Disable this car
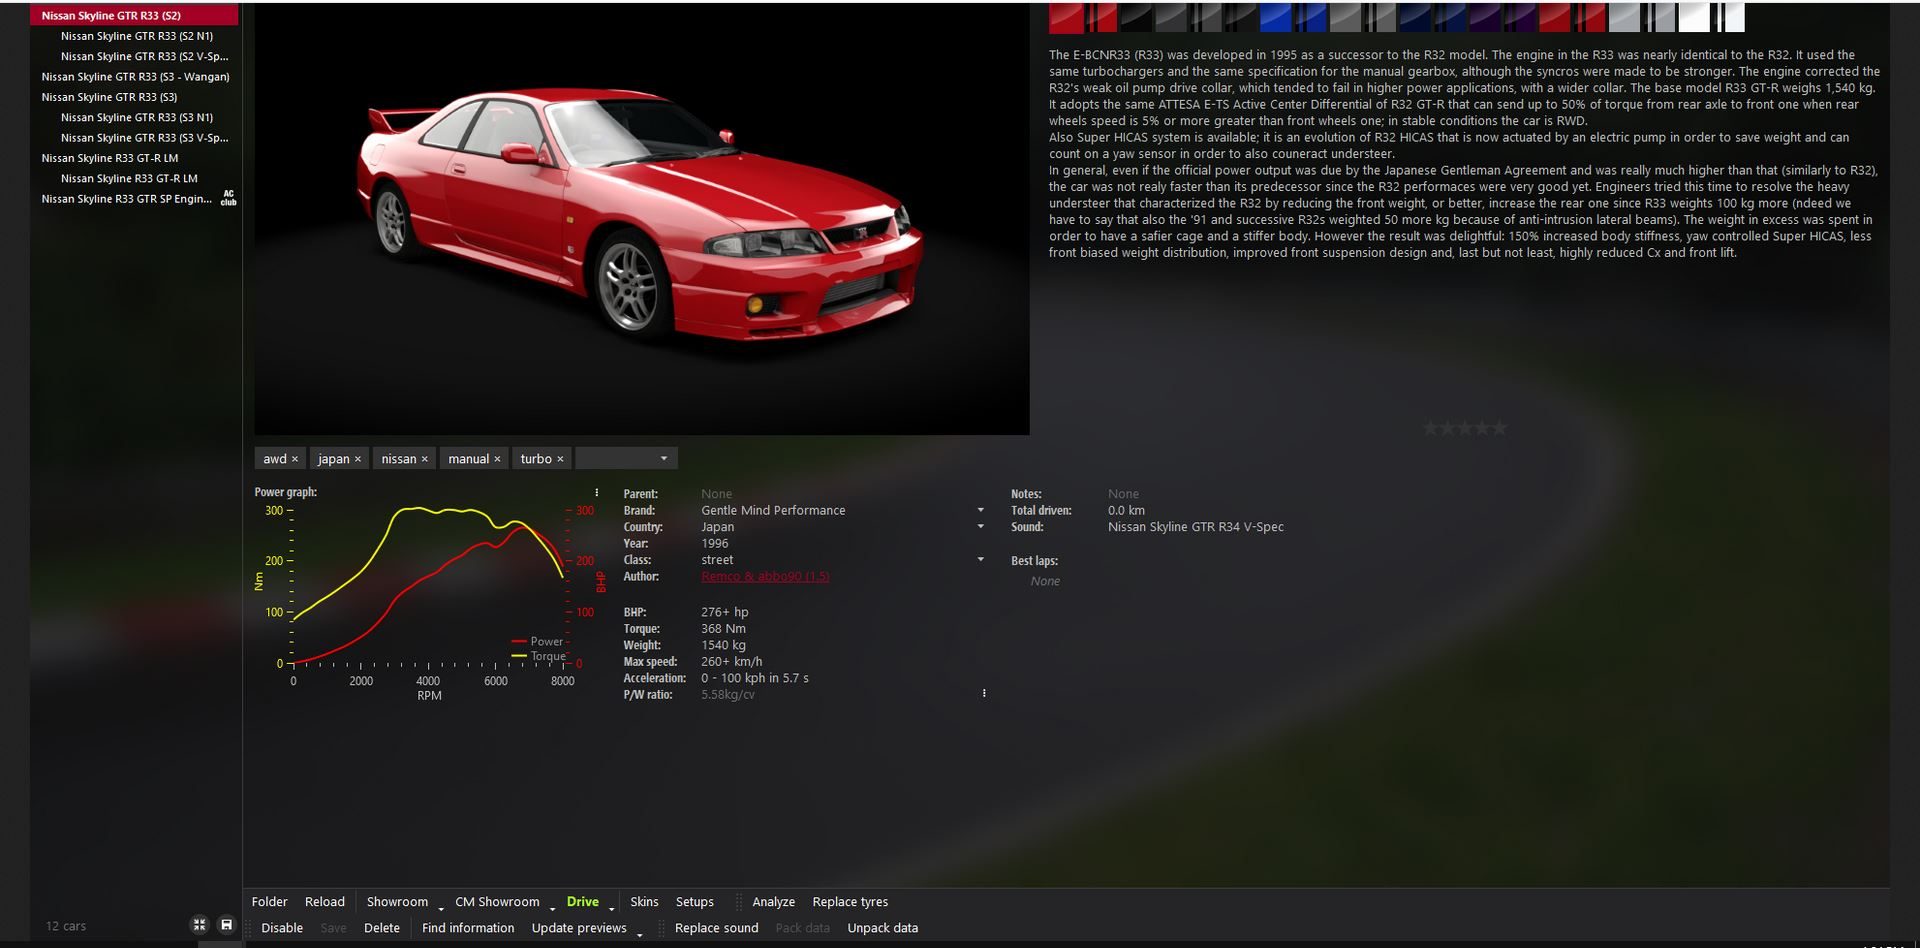This screenshot has width=1920, height=948. pyautogui.click(x=282, y=928)
